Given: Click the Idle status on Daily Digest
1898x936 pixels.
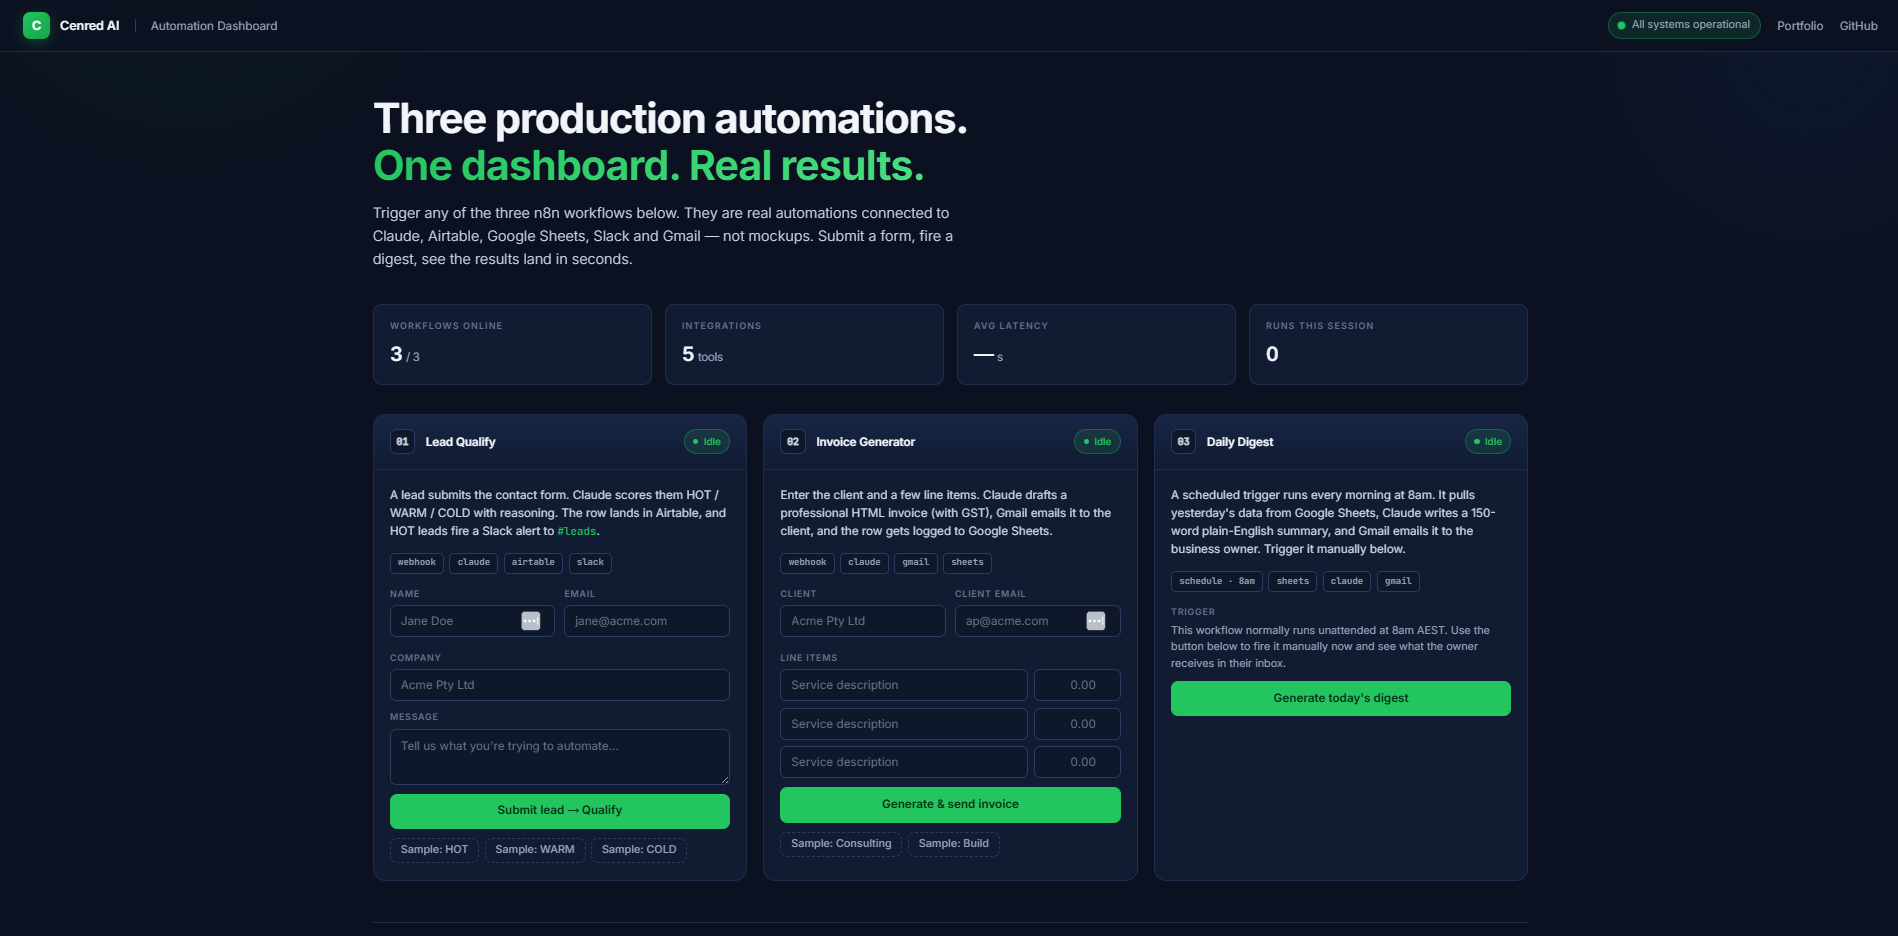Looking at the screenshot, I should point(1488,442).
